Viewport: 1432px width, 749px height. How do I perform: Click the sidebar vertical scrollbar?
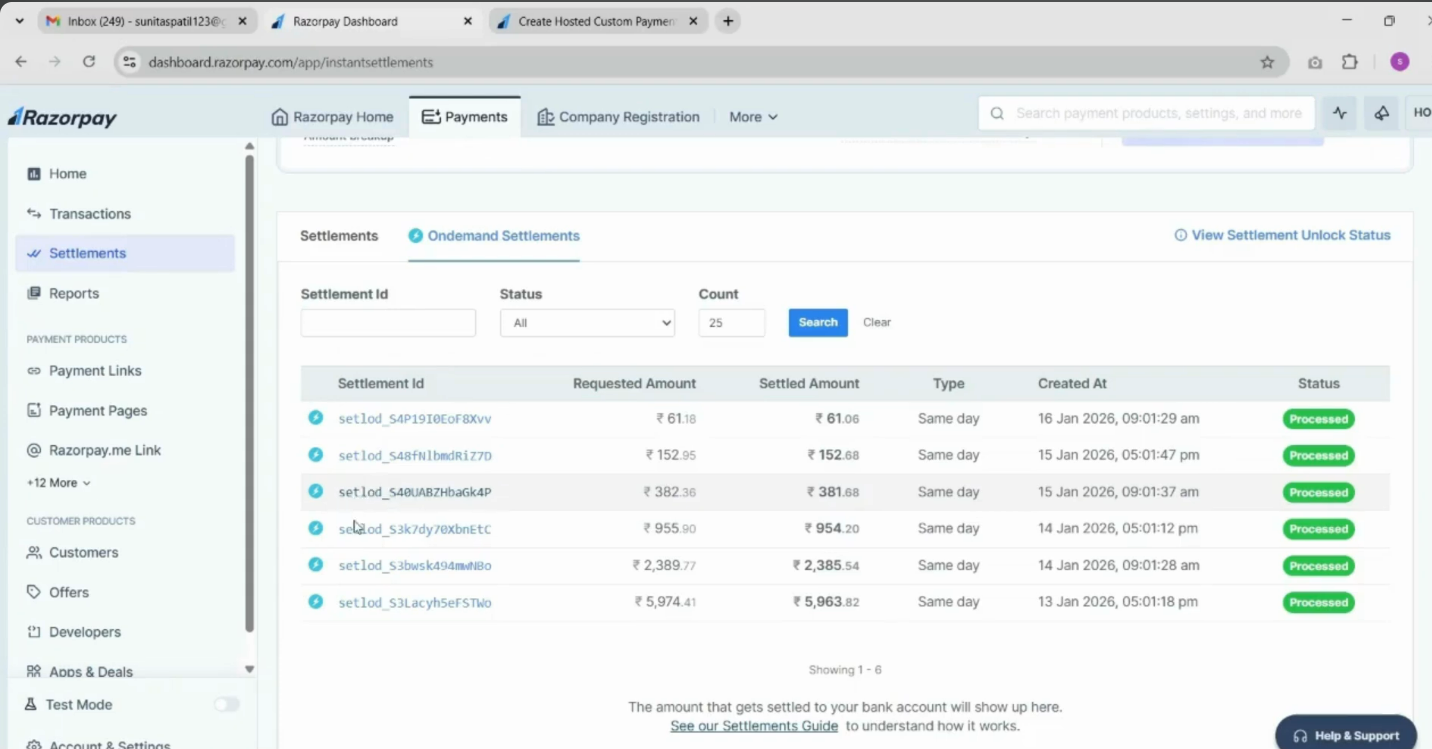pyautogui.click(x=249, y=393)
